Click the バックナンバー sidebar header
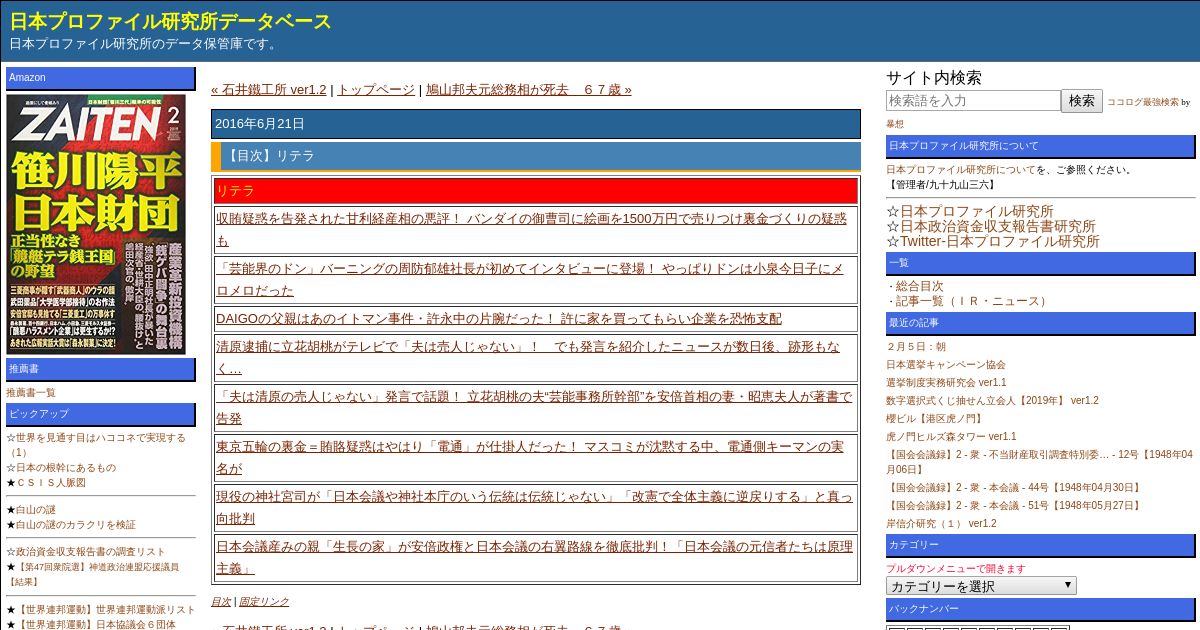 pyautogui.click(x=1040, y=609)
